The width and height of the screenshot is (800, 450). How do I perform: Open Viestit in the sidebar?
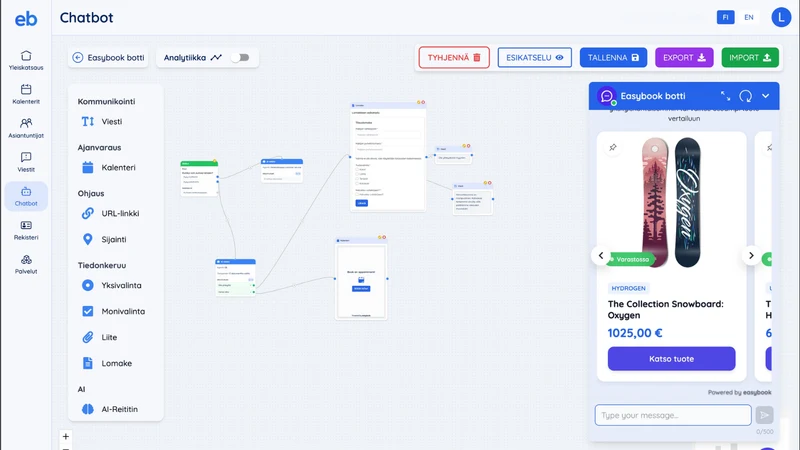26,162
